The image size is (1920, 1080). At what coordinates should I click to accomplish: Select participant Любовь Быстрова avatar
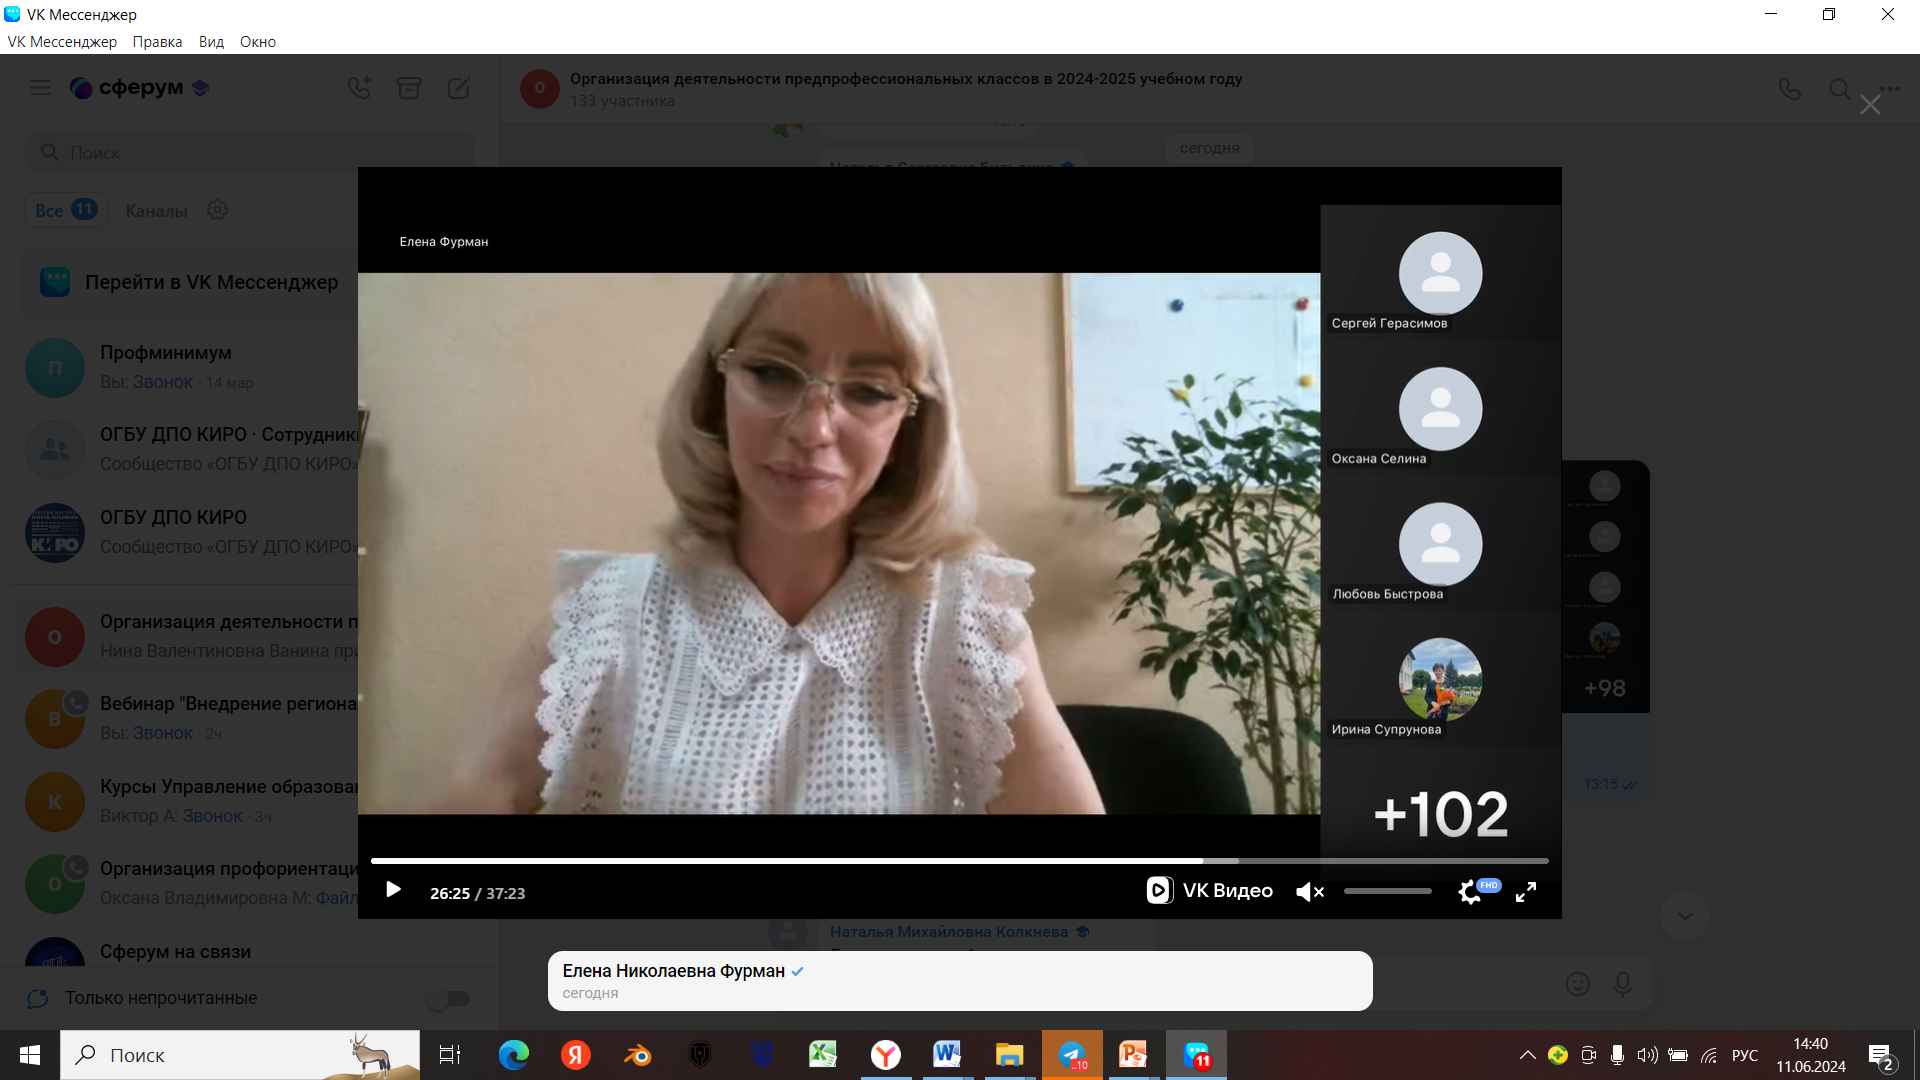[1440, 544]
